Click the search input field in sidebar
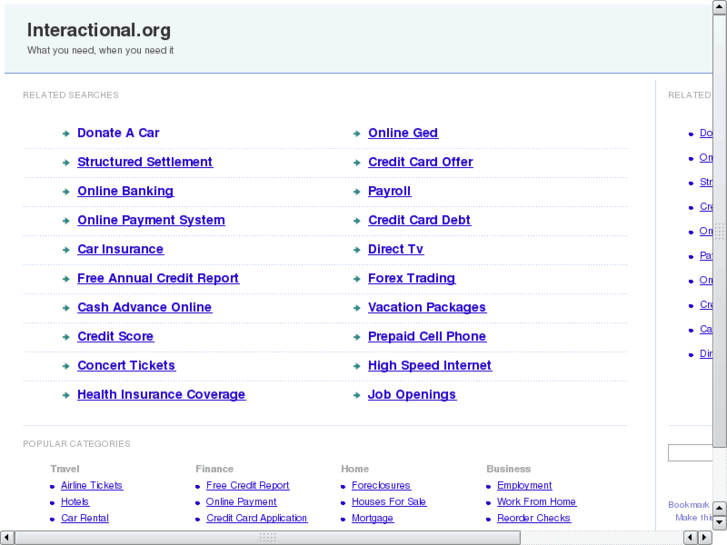 690,453
